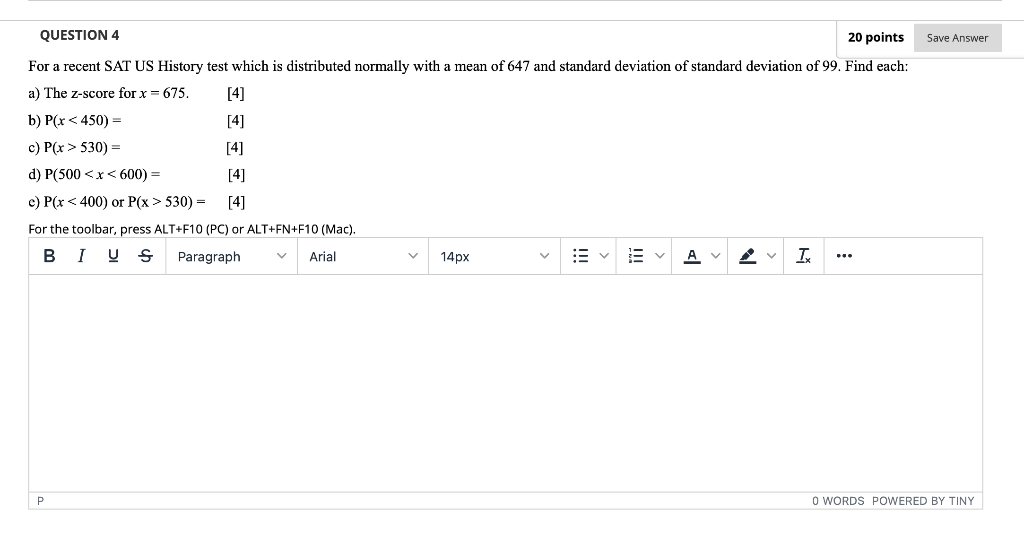Click the 0 WORDS counter

point(838,501)
